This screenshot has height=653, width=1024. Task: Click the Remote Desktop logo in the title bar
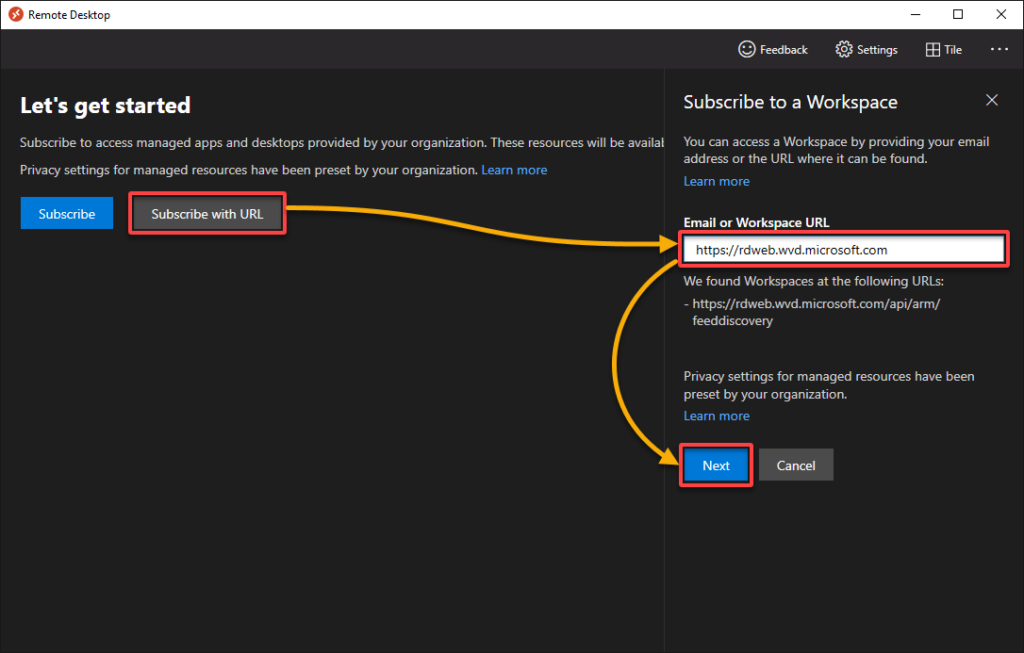coord(14,14)
